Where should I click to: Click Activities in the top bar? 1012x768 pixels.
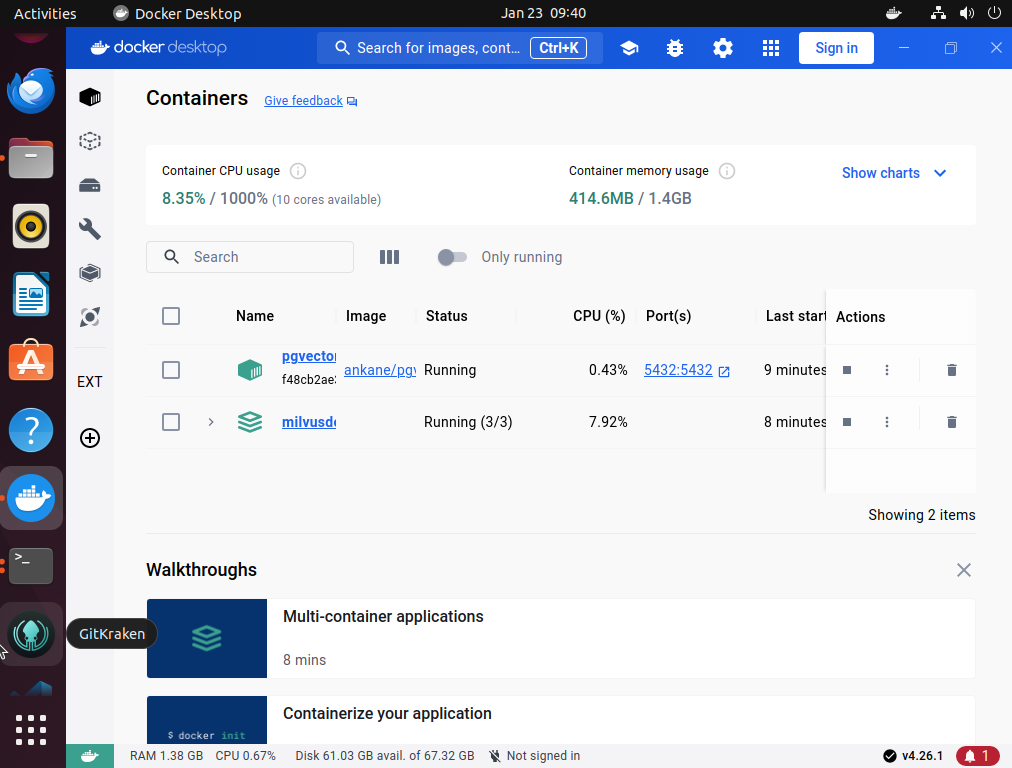tap(45, 14)
